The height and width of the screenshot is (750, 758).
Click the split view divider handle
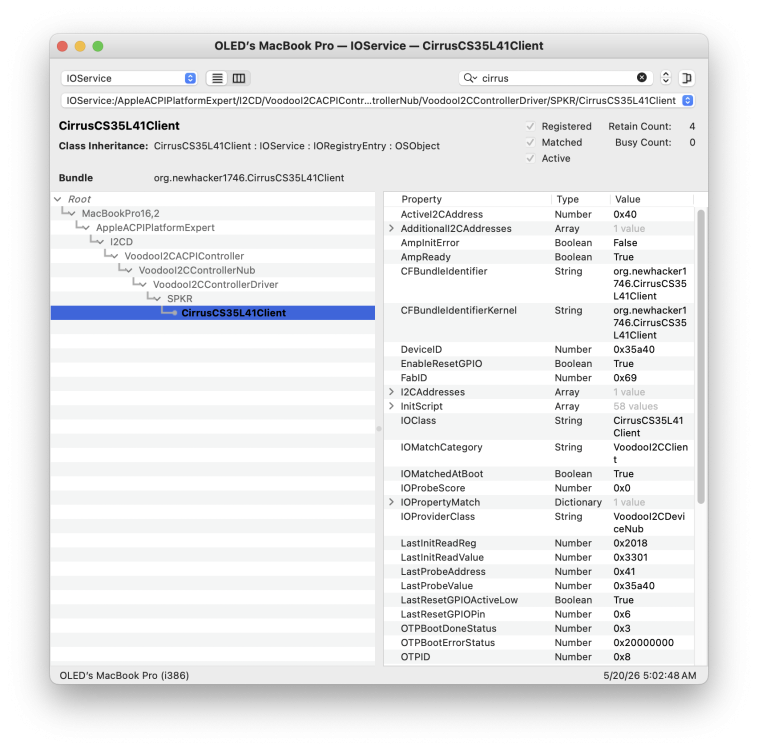point(379,428)
